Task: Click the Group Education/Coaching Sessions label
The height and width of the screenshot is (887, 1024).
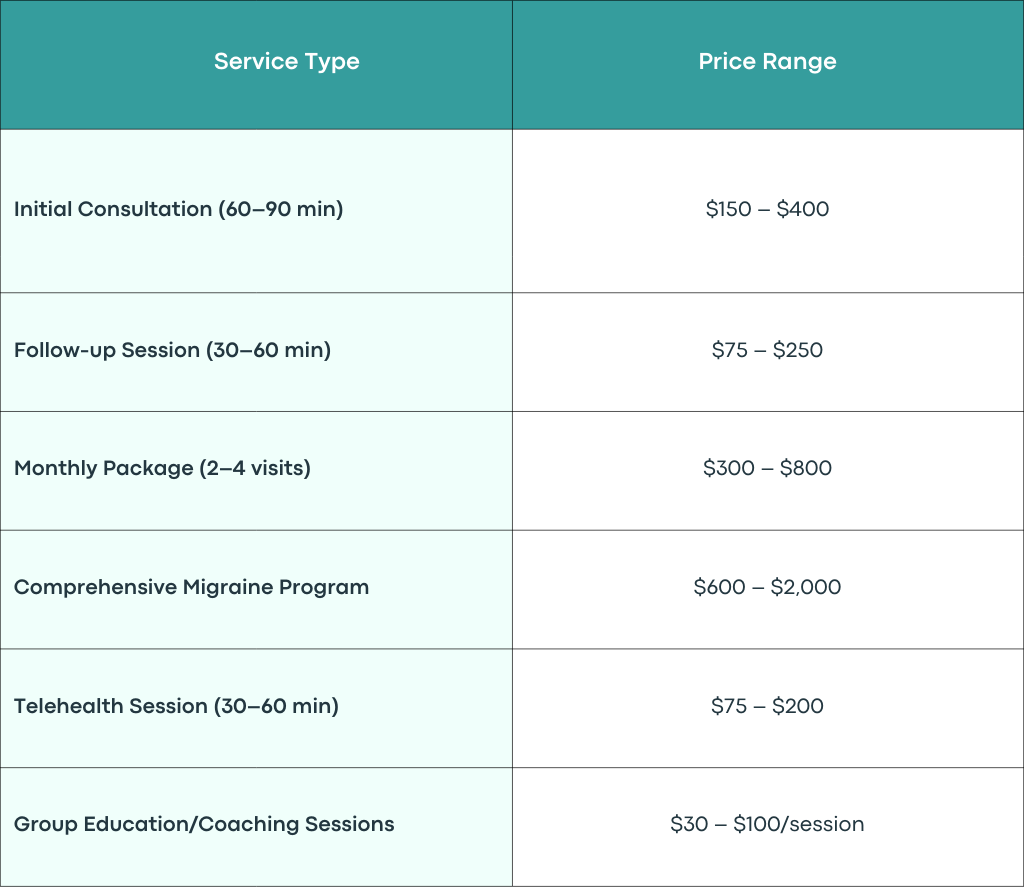Action: (204, 824)
